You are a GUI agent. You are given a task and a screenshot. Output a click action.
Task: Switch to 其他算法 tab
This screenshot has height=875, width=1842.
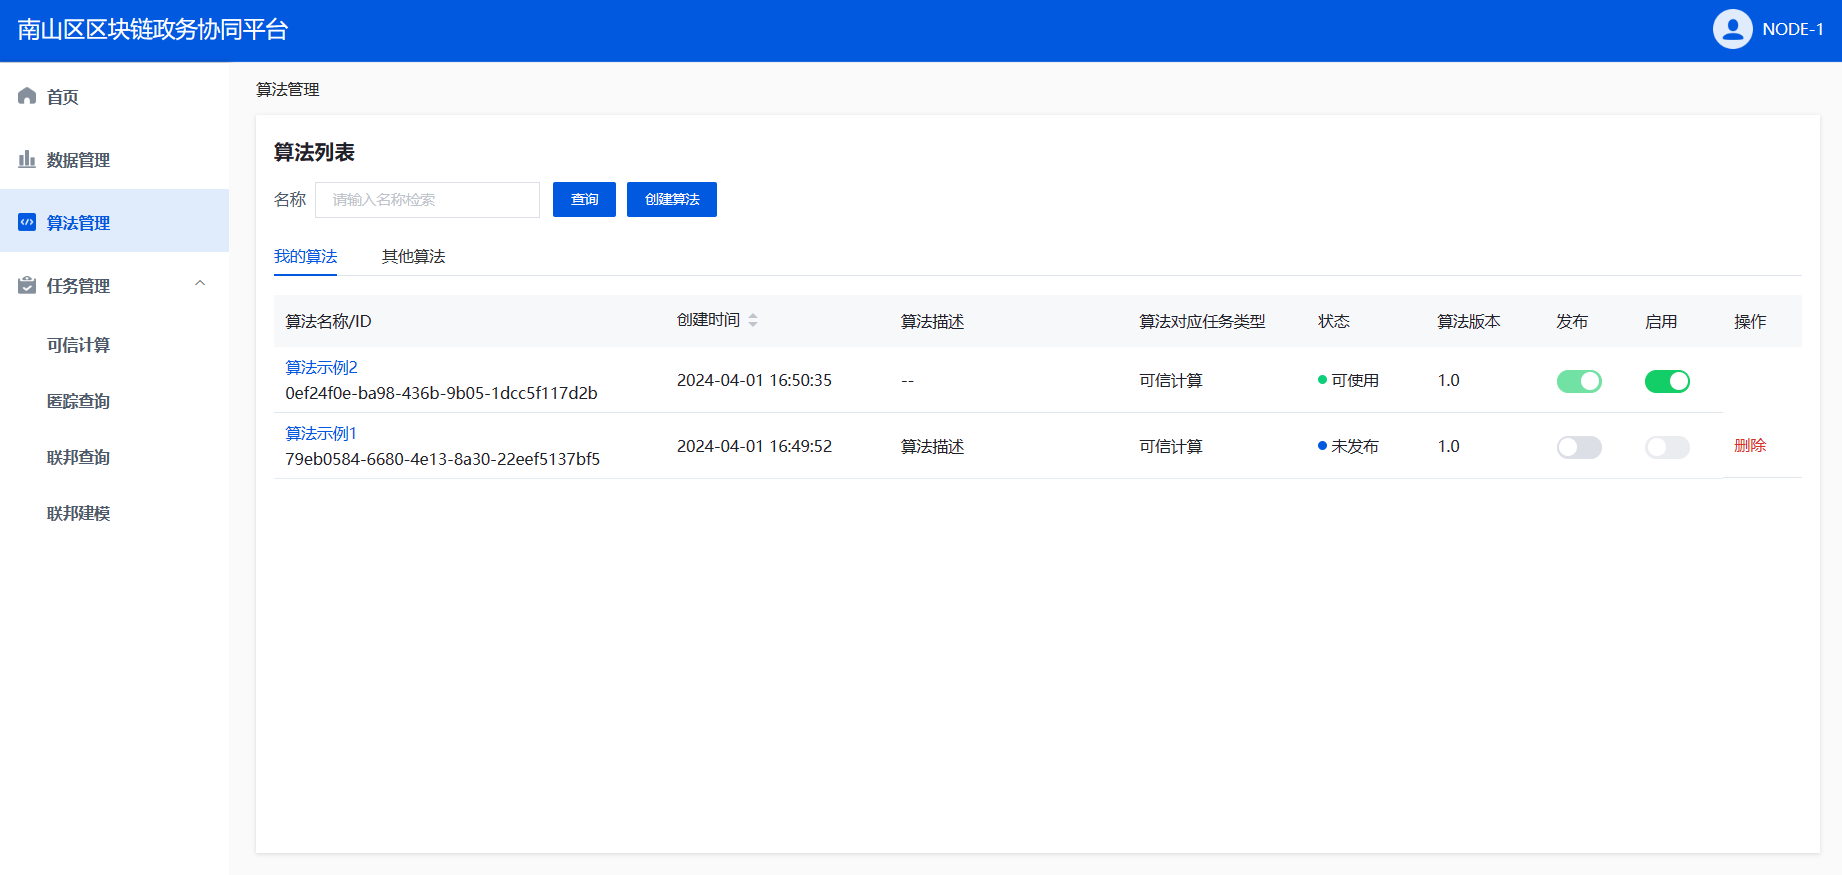tap(413, 257)
